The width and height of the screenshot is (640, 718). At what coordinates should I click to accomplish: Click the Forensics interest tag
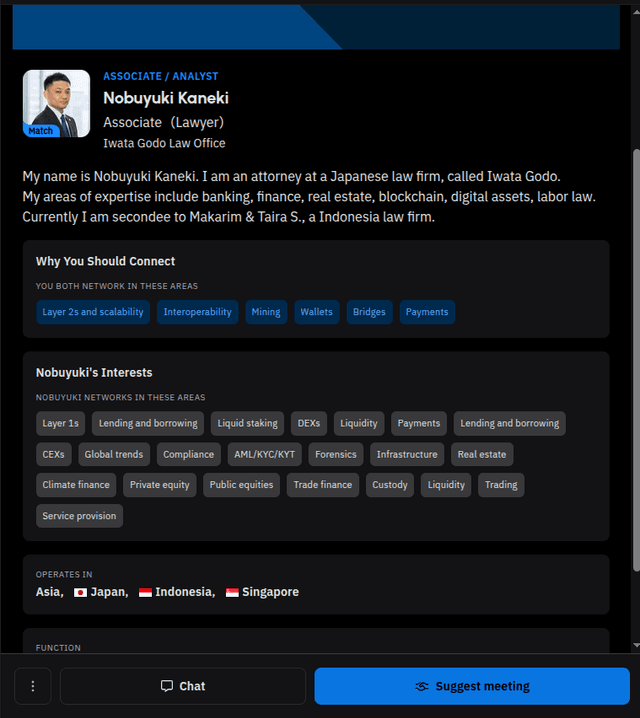tap(336, 454)
